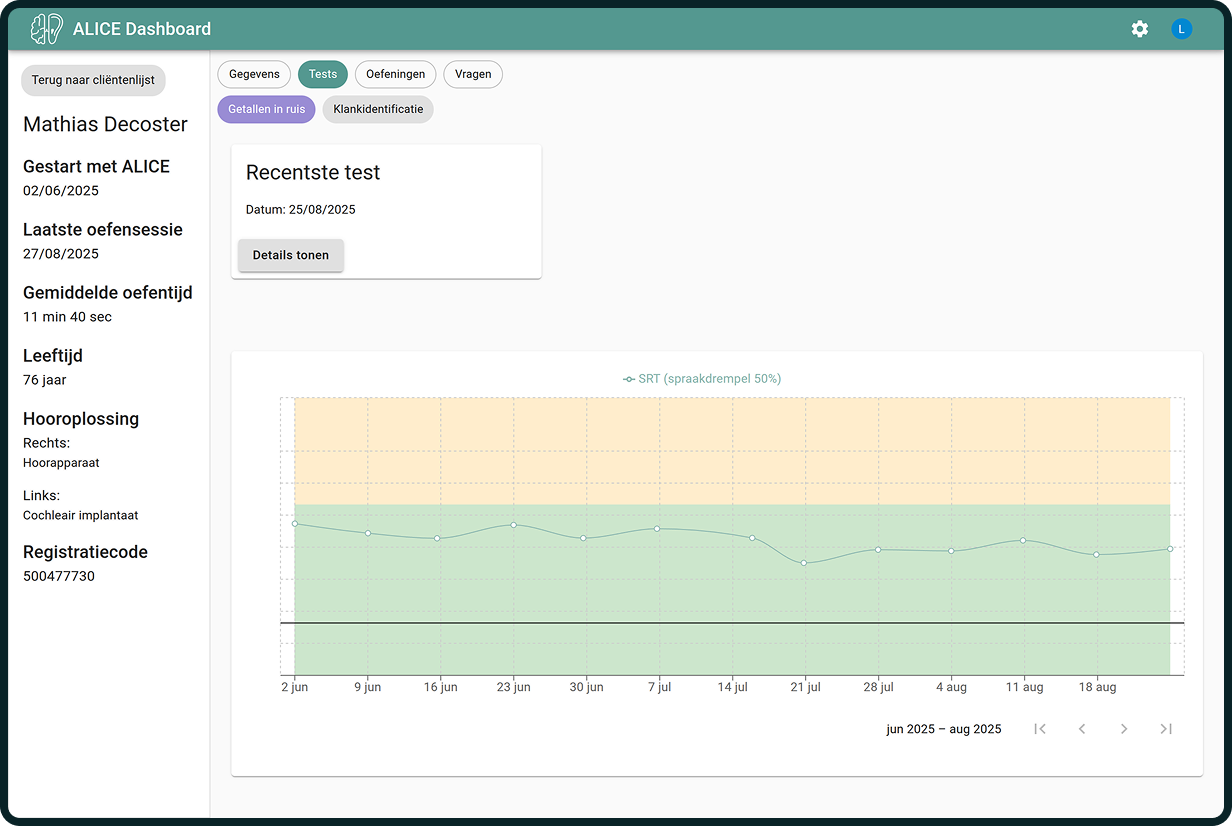This screenshot has width=1232, height=826.
Task: Click the 2 jun data point
Action: (x=295, y=524)
